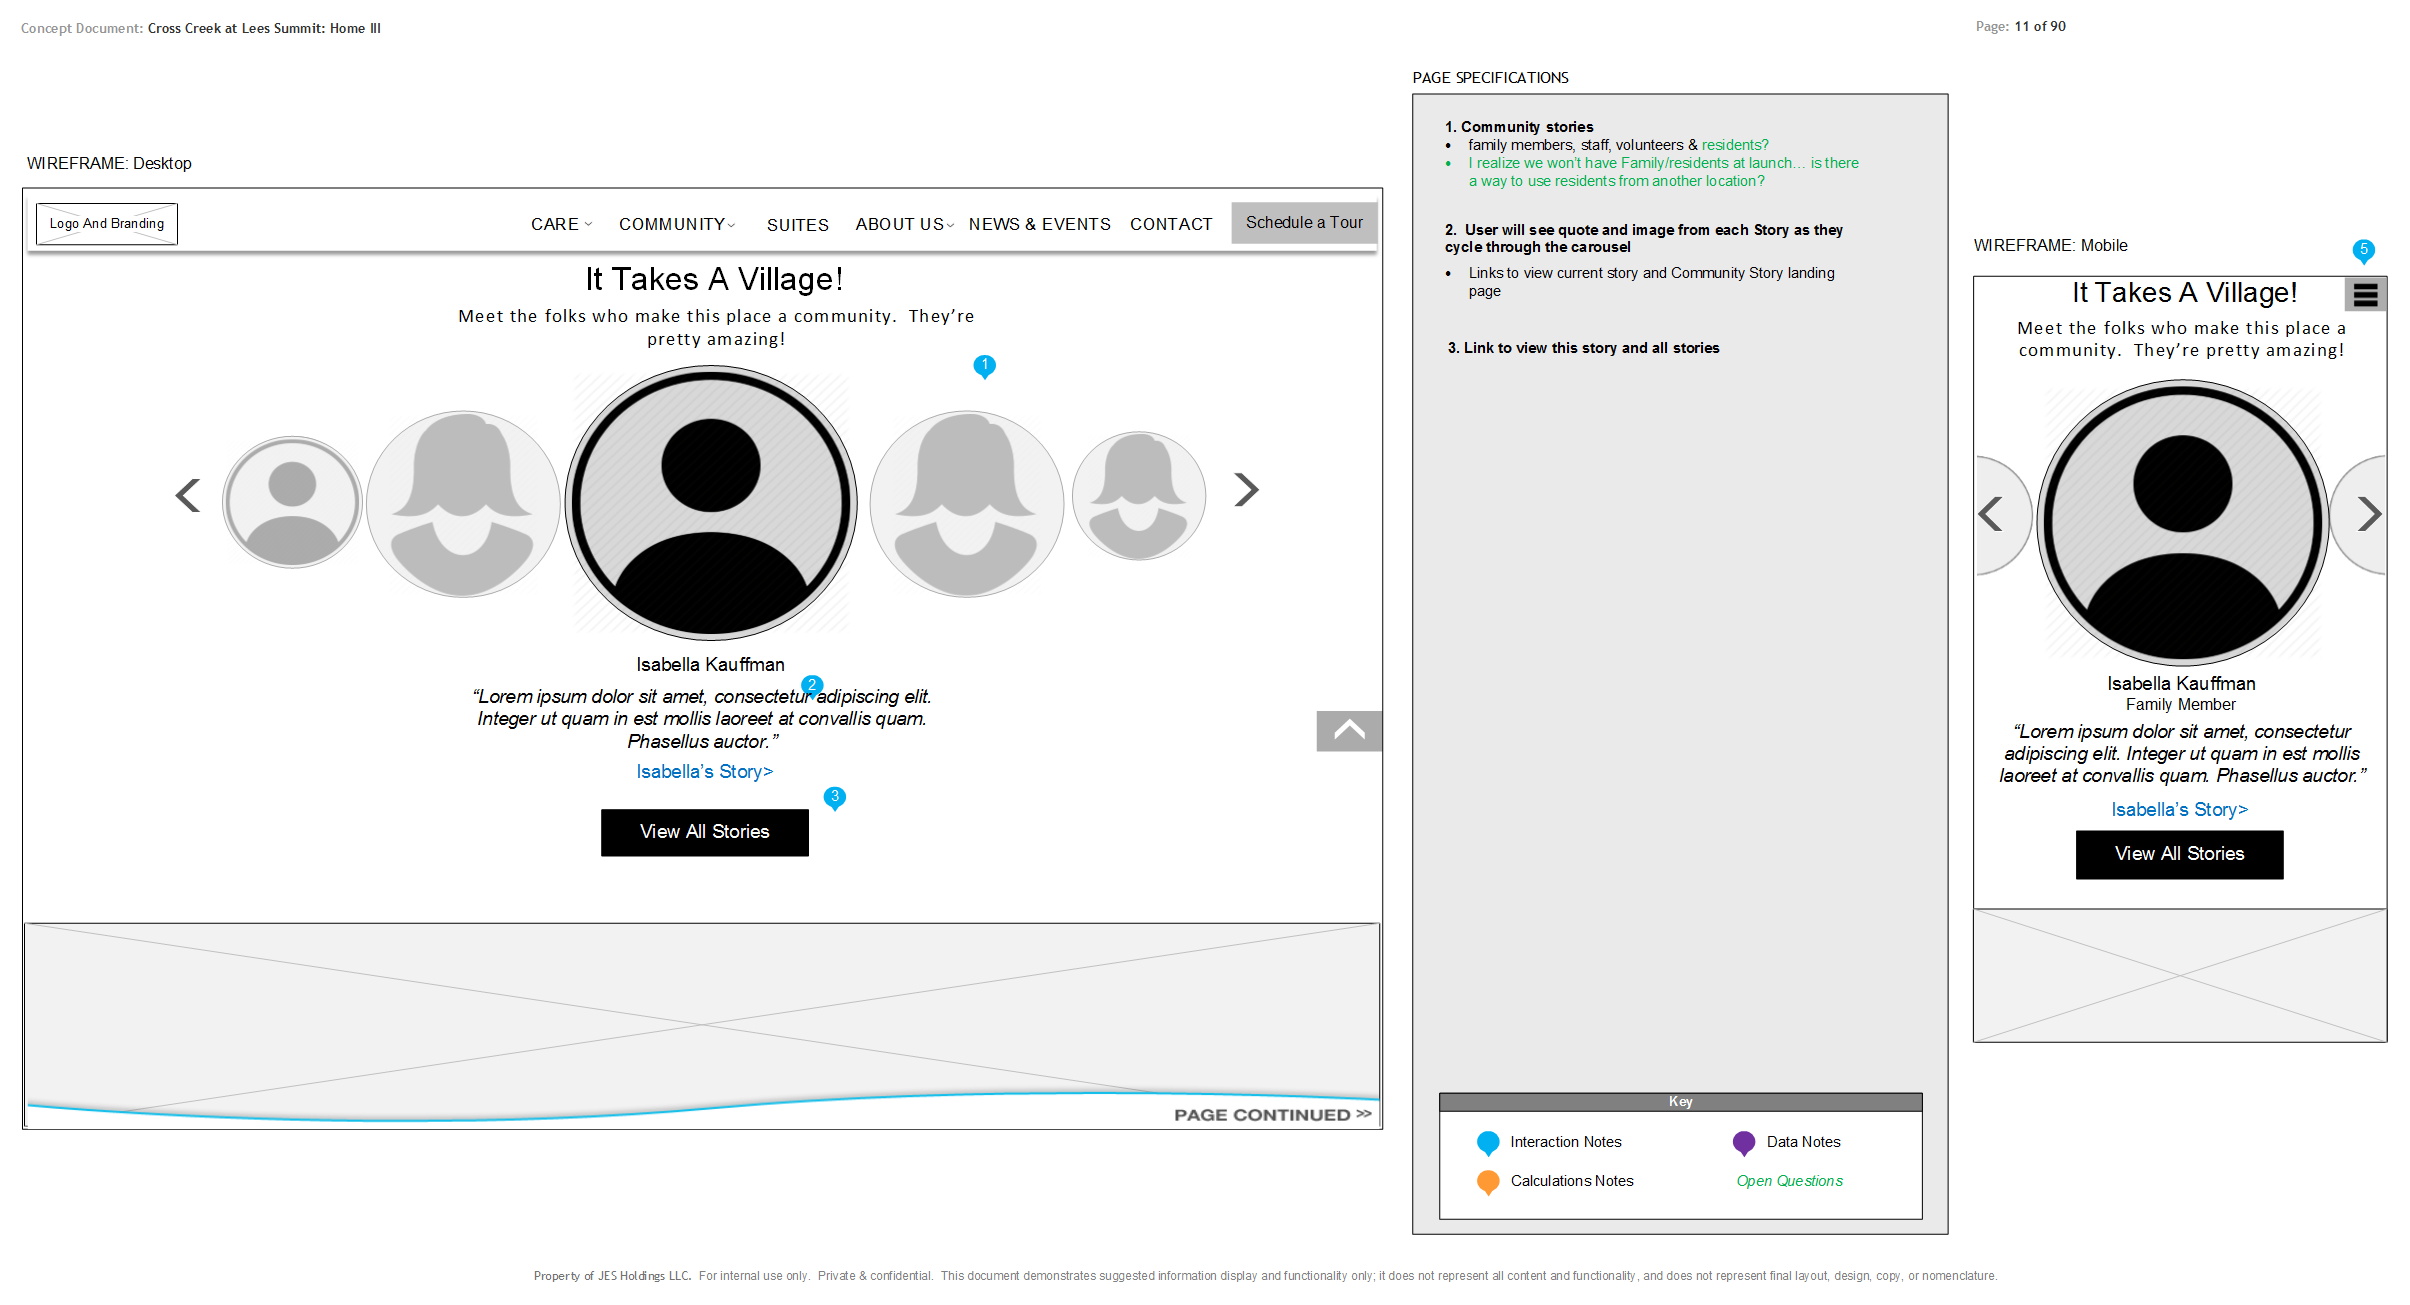
Task: Click the desktop carousel next arrow
Action: pyautogui.click(x=1245, y=490)
